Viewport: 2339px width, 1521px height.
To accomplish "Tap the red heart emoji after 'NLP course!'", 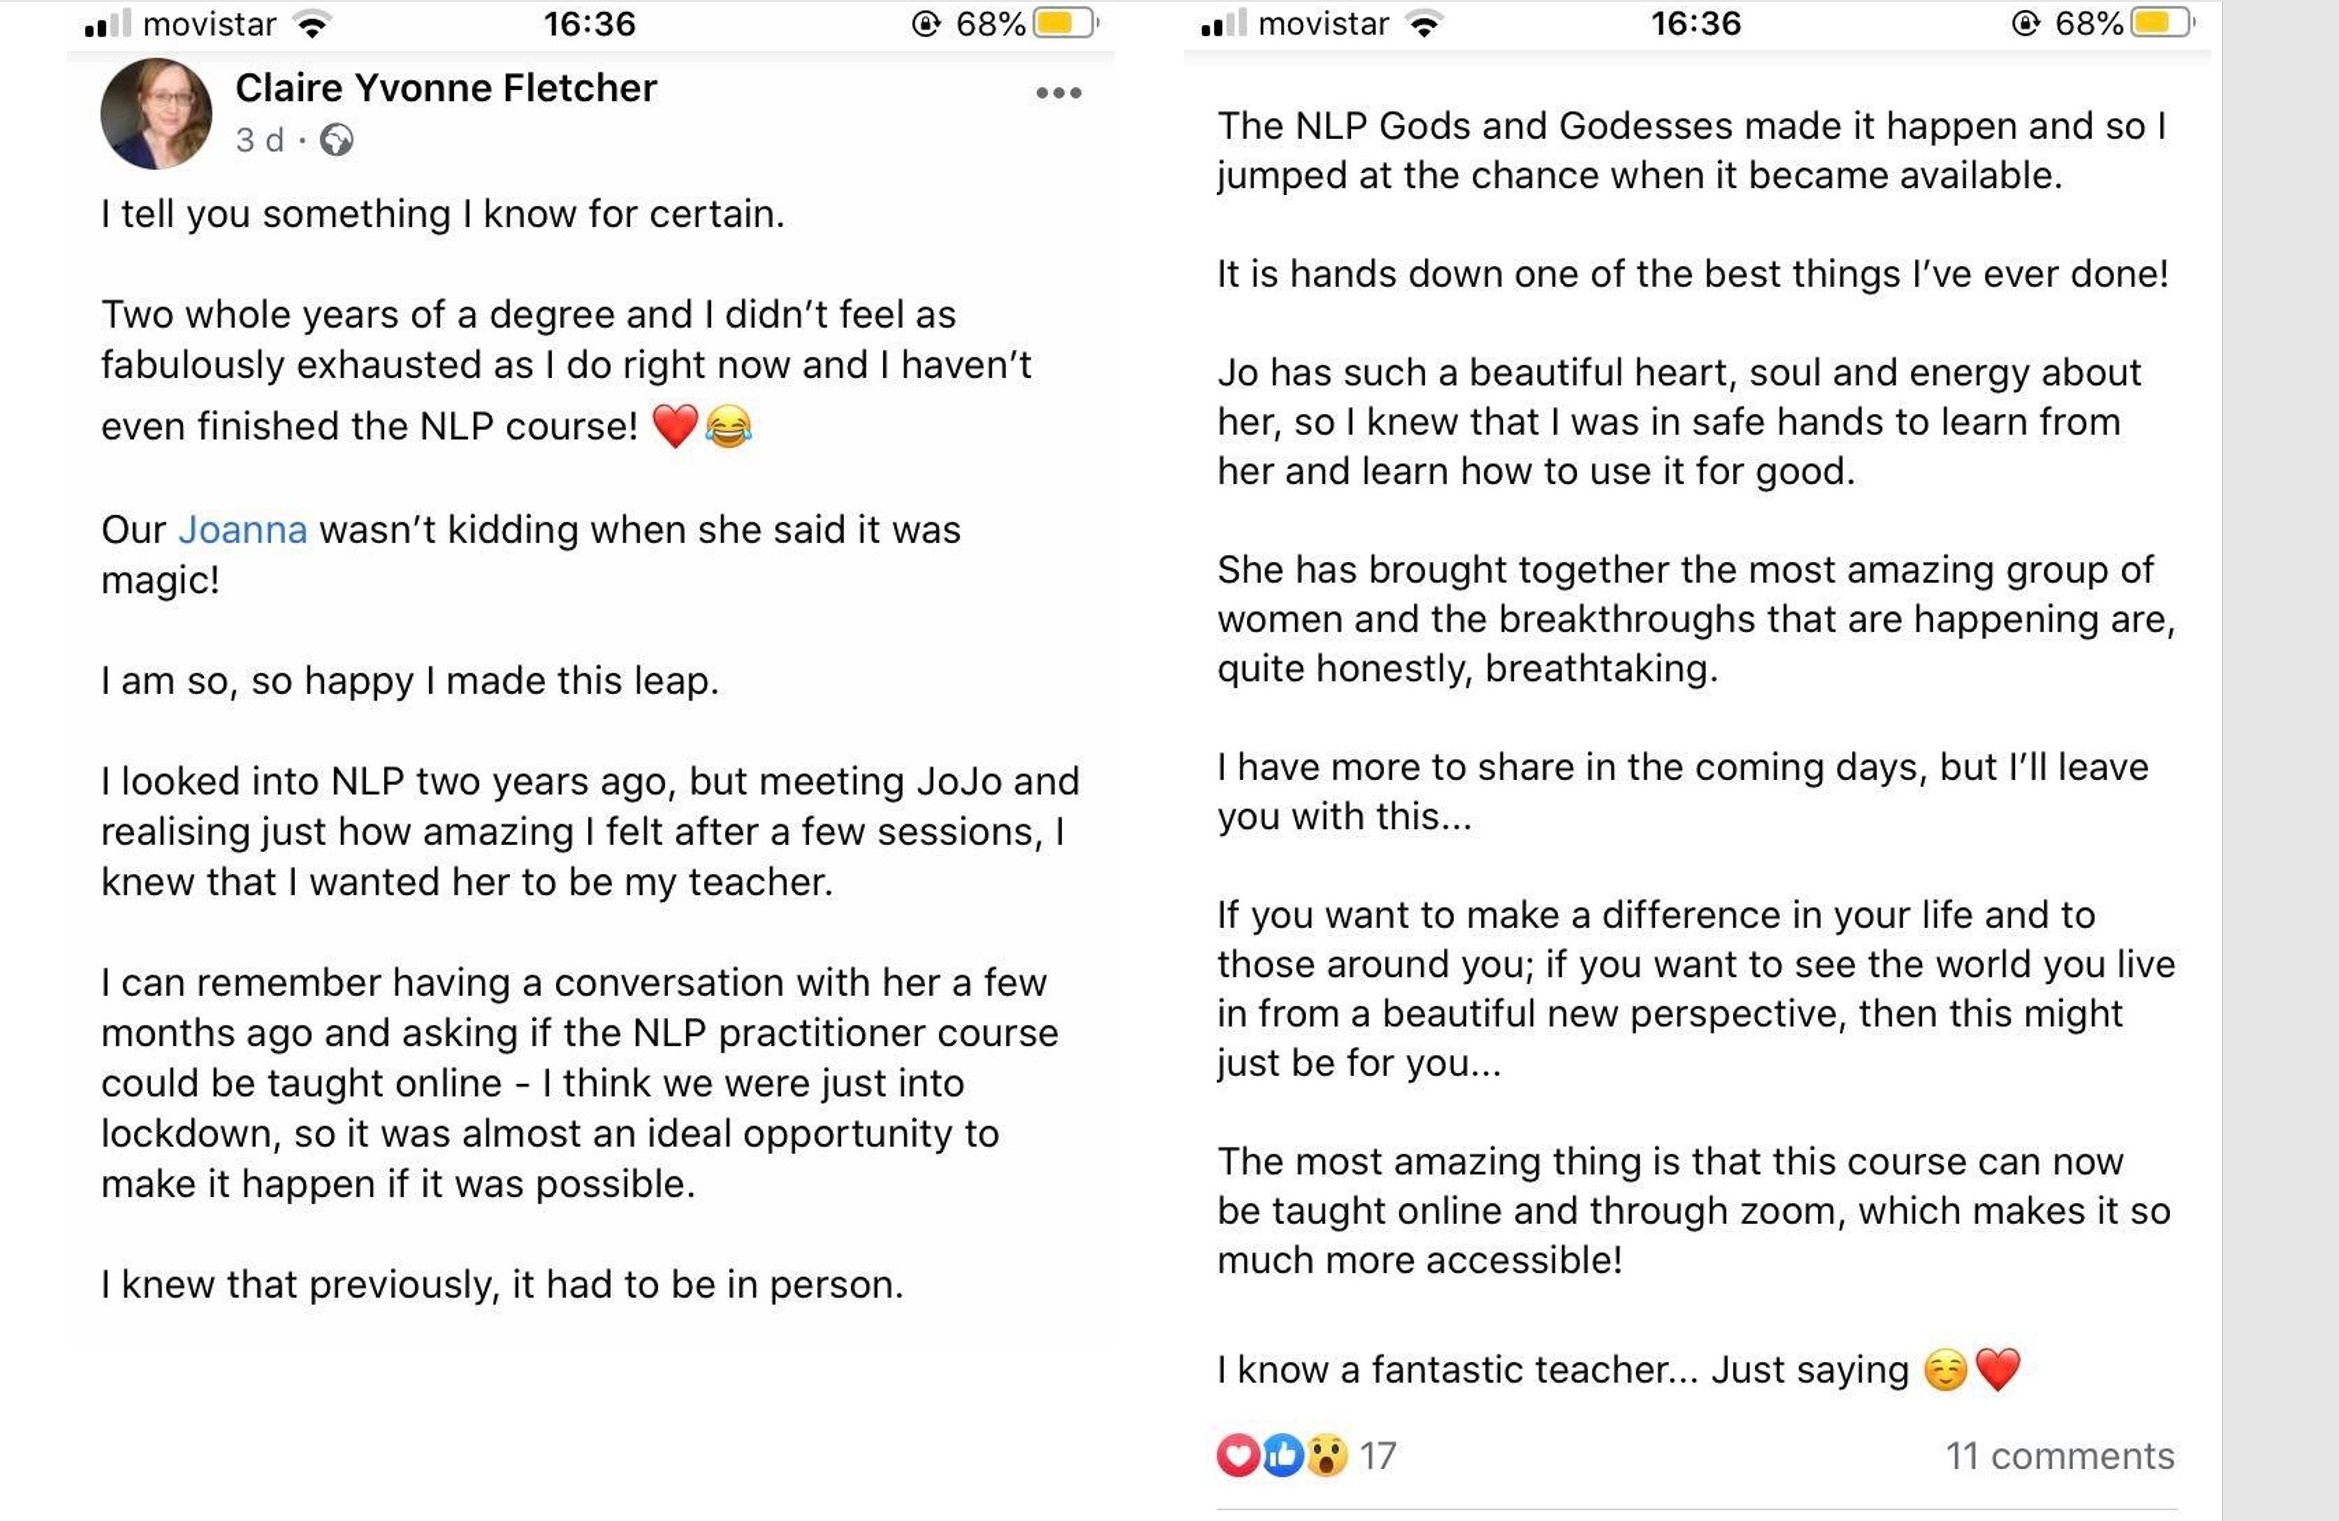I will pyautogui.click(x=675, y=427).
